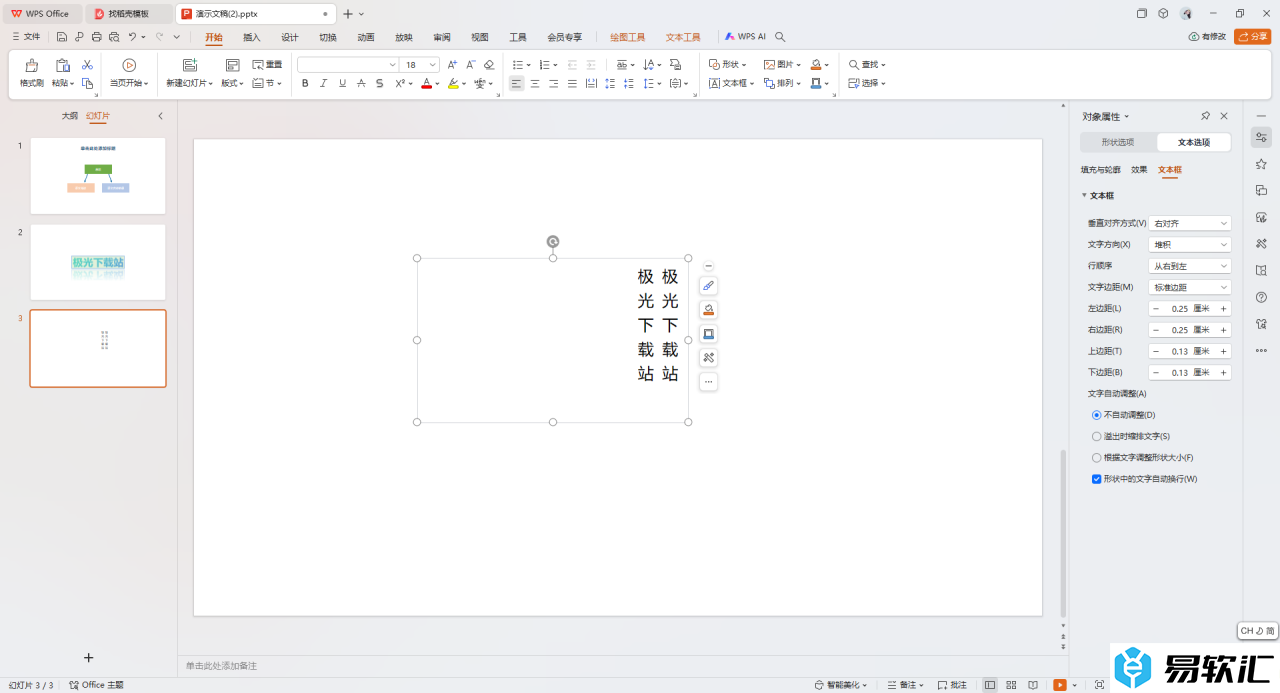Viewport: 1280px width, 693px height.
Task: Open WPS AI button
Action: point(746,37)
